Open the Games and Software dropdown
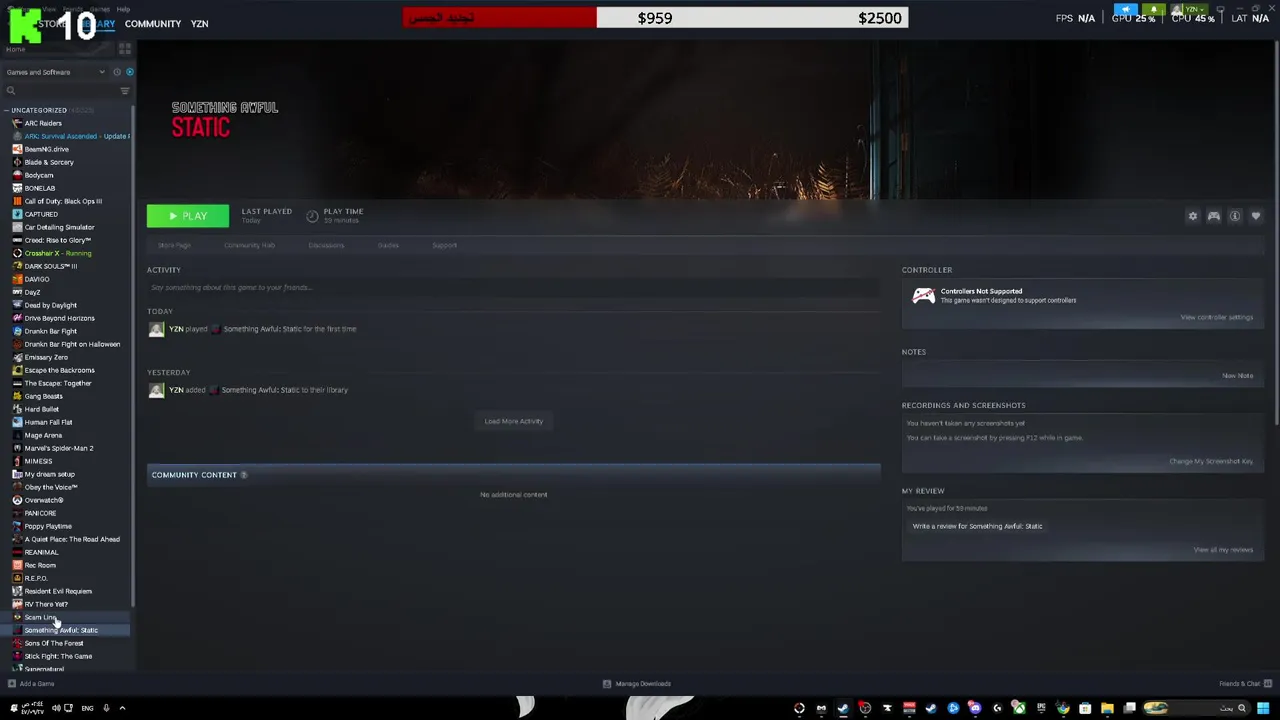 (x=55, y=72)
